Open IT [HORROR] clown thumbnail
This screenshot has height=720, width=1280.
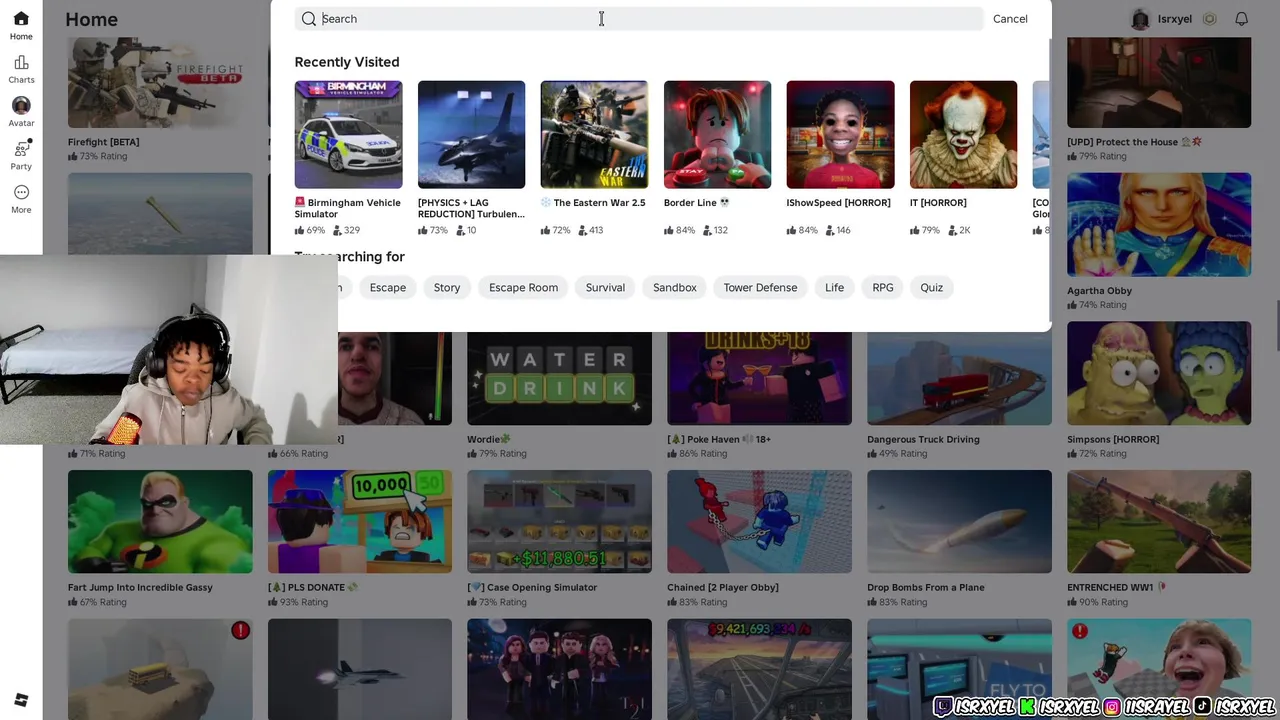pyautogui.click(x=963, y=134)
